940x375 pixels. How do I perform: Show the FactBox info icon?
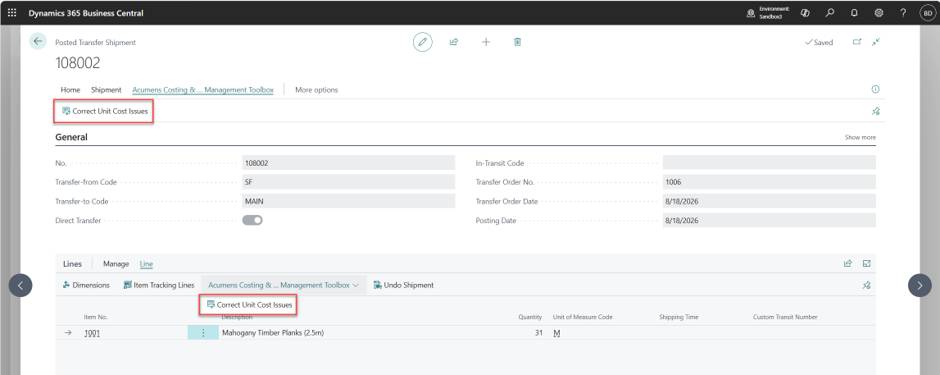[x=875, y=89]
